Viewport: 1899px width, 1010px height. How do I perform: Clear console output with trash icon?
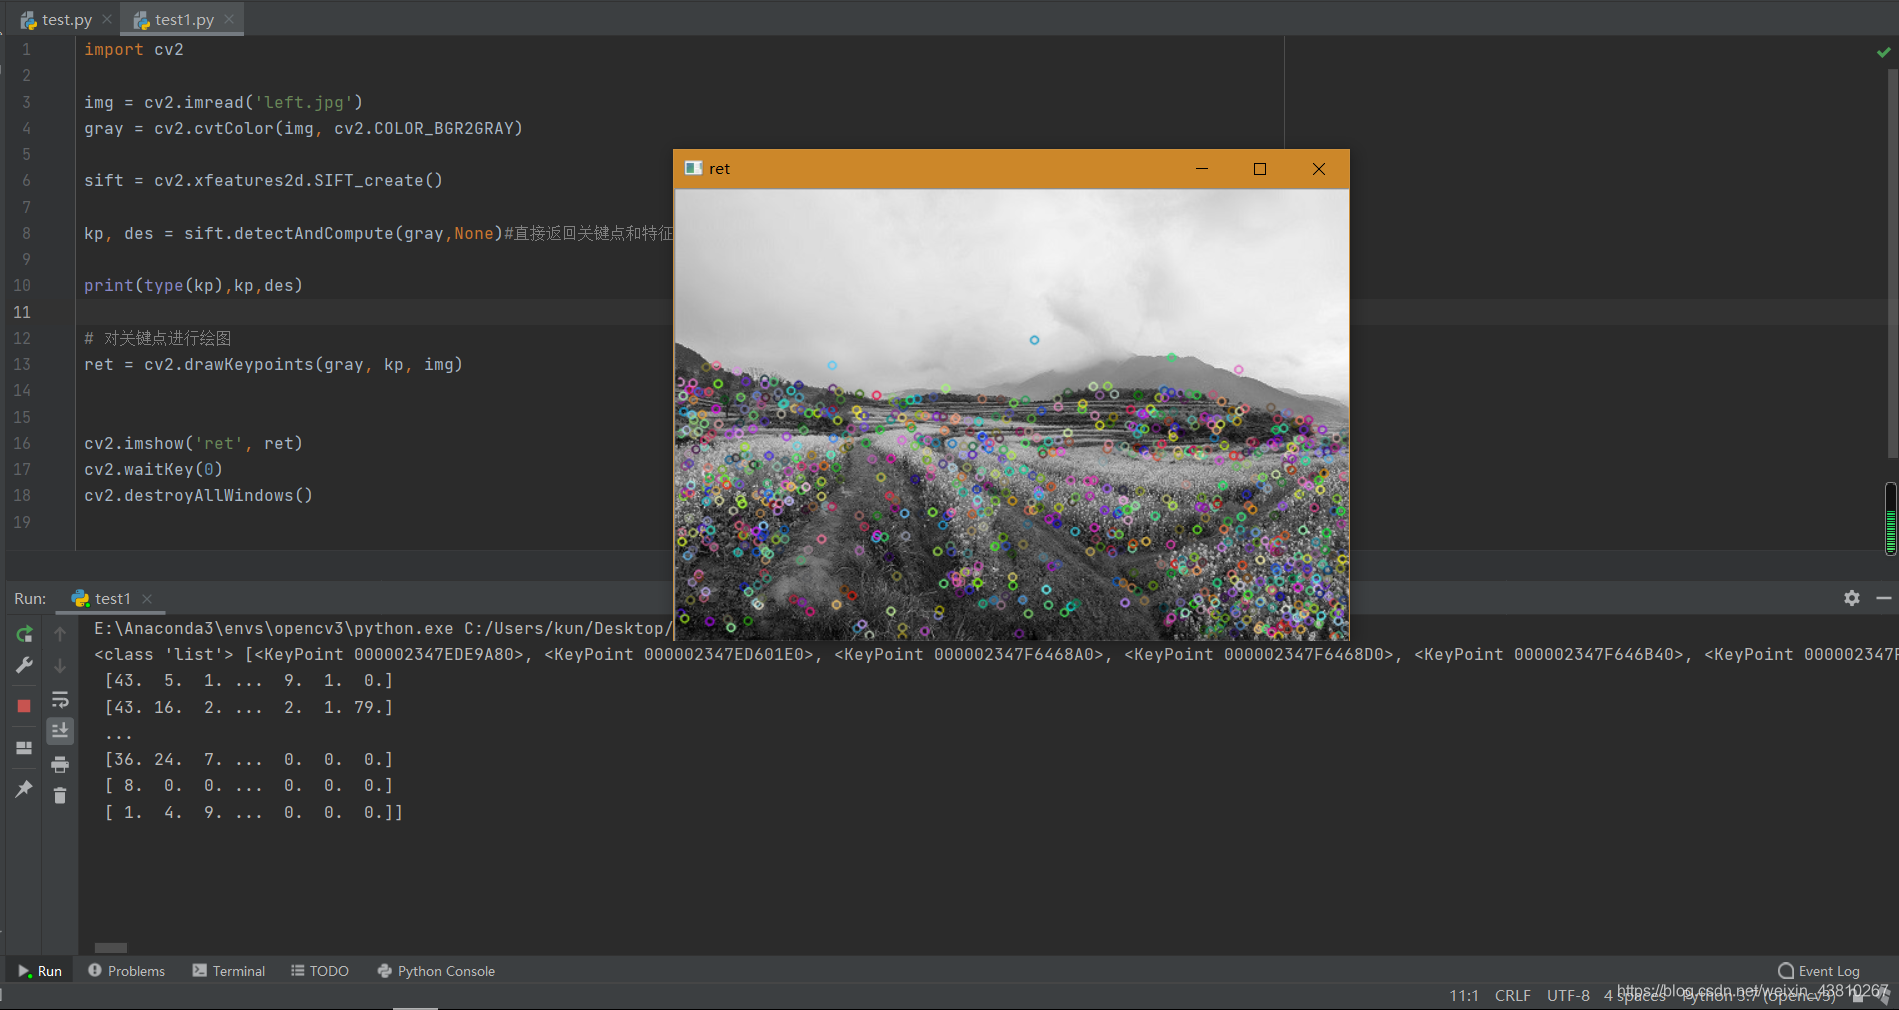tap(60, 796)
